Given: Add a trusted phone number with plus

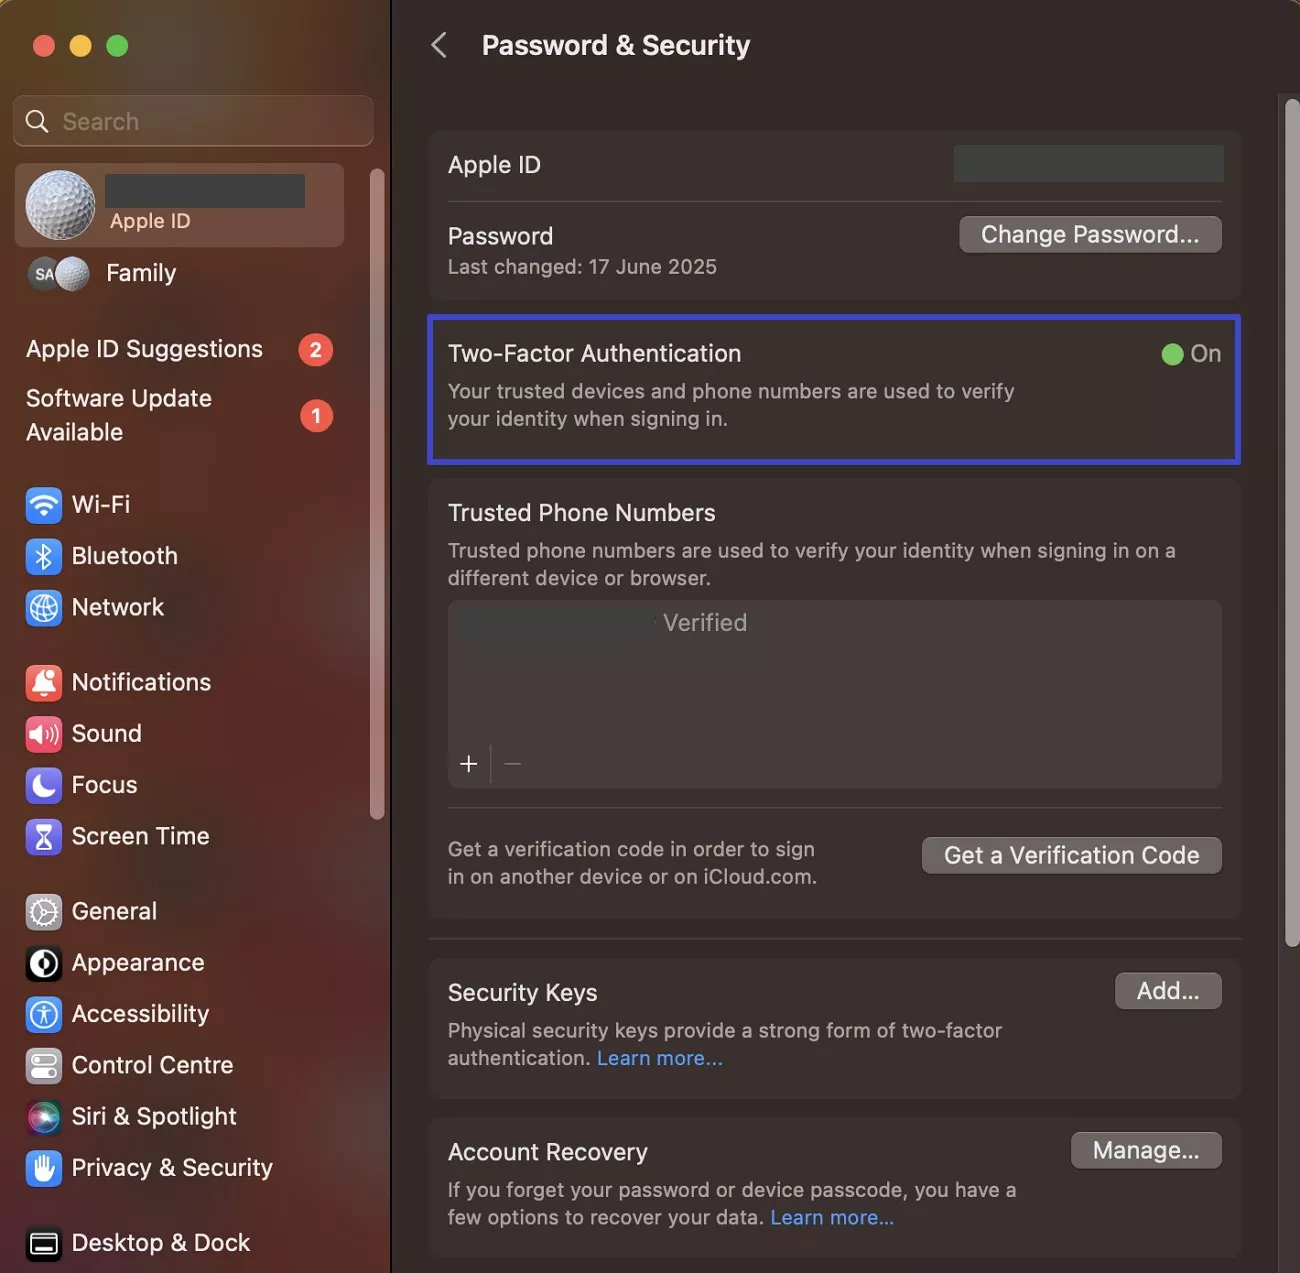Looking at the screenshot, I should [x=468, y=764].
